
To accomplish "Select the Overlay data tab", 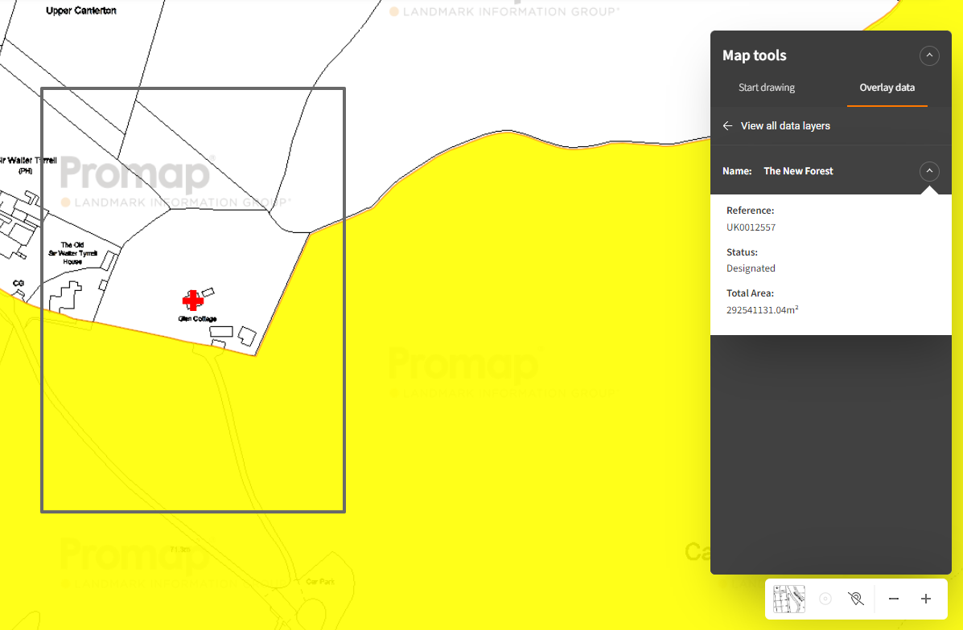I will (x=887, y=87).
